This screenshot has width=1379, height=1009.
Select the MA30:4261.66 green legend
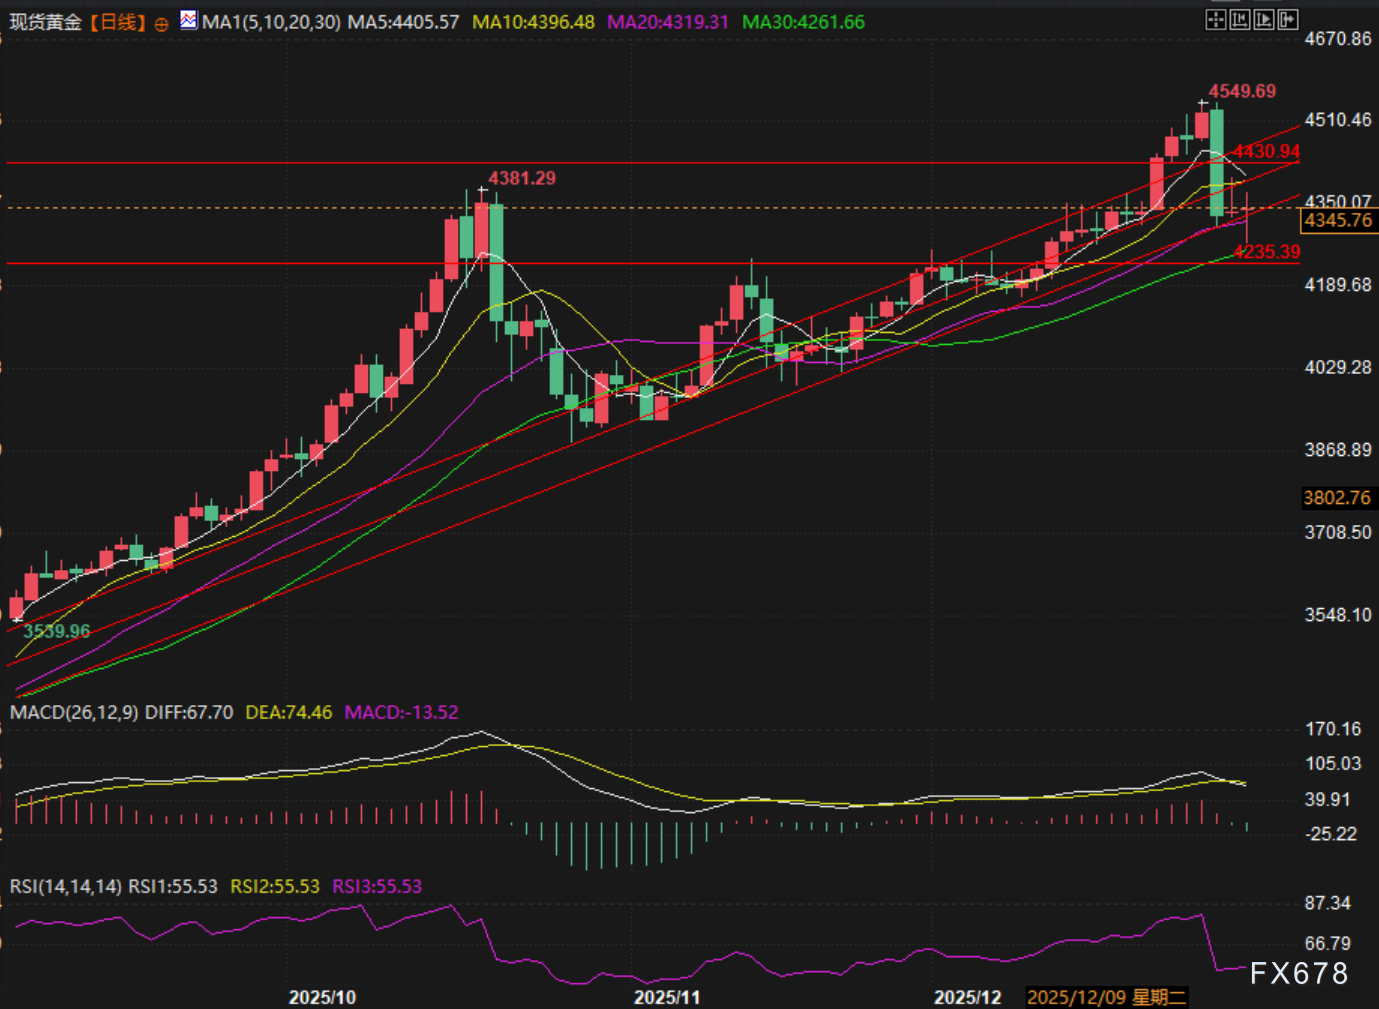click(x=803, y=22)
